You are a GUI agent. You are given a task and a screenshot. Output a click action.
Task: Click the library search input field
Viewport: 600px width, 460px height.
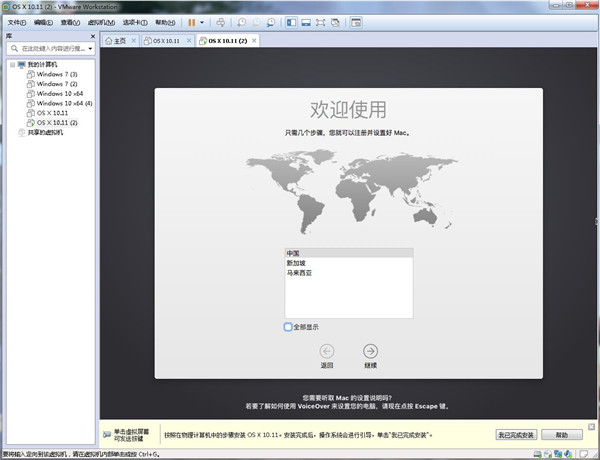50,49
